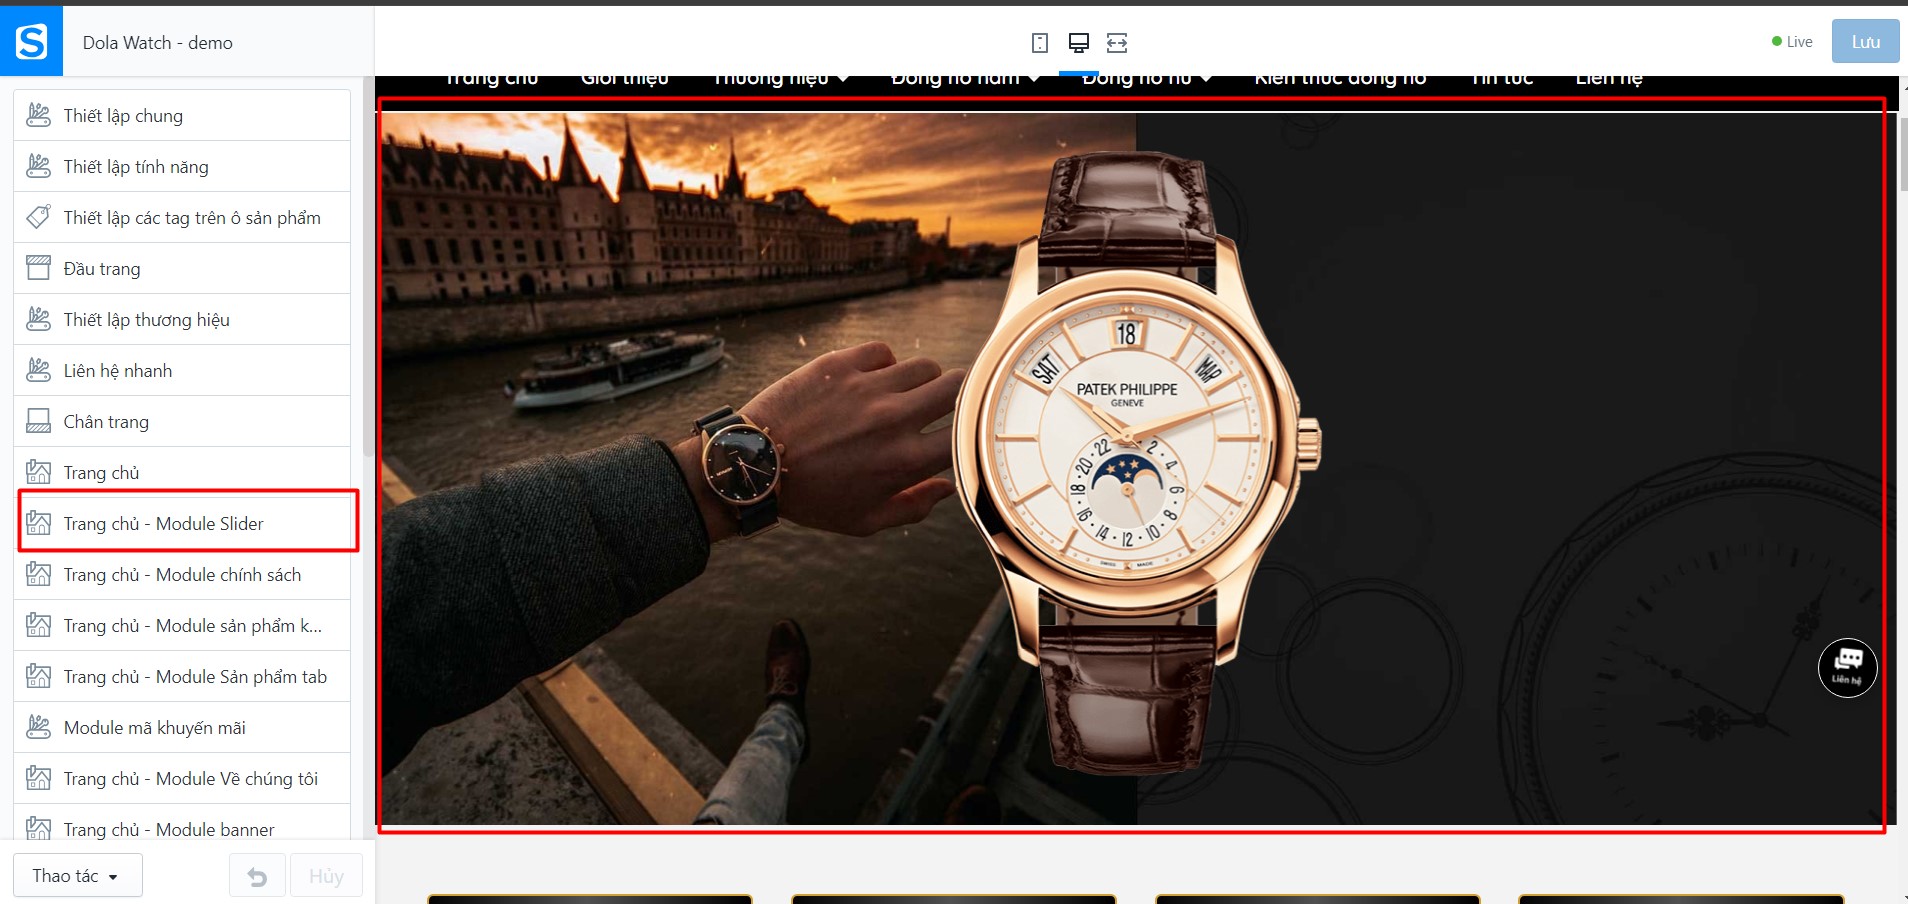Click Giới thiệu preview nav link
Image resolution: width=1908 pixels, height=904 pixels.
(x=625, y=79)
